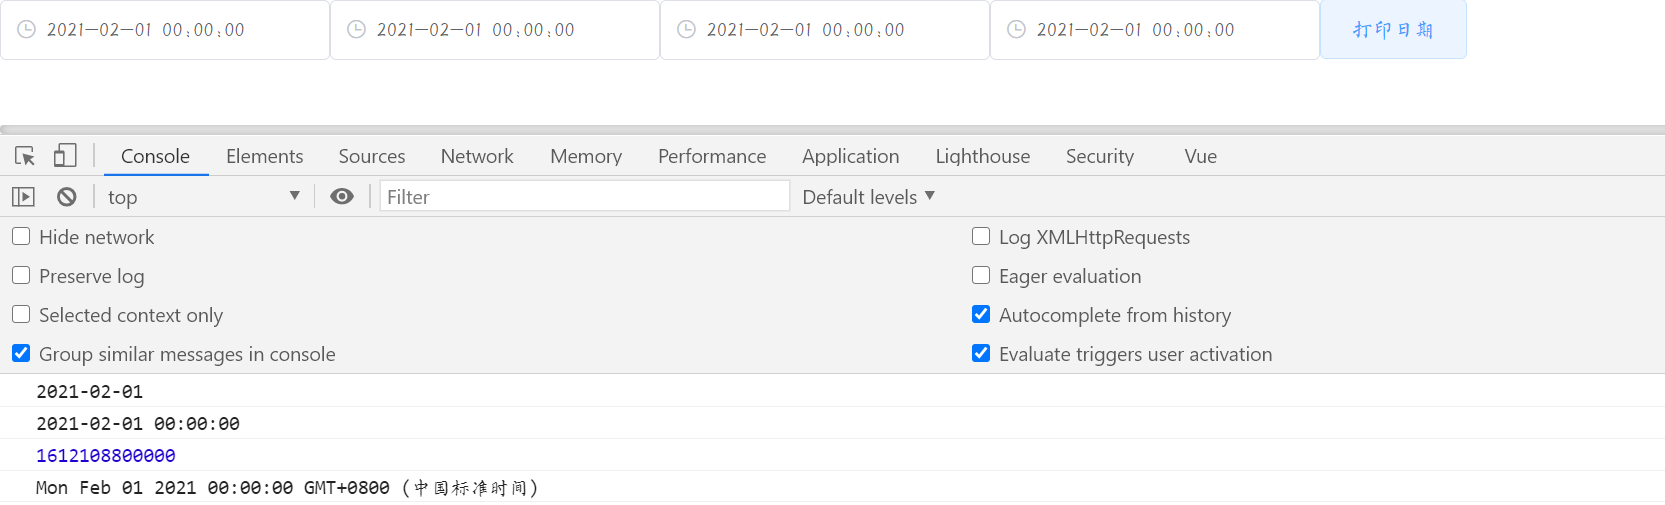Image resolution: width=1665 pixels, height=505 pixels.
Task: Click clock icon in fourth date picker
Action: click(x=1016, y=30)
